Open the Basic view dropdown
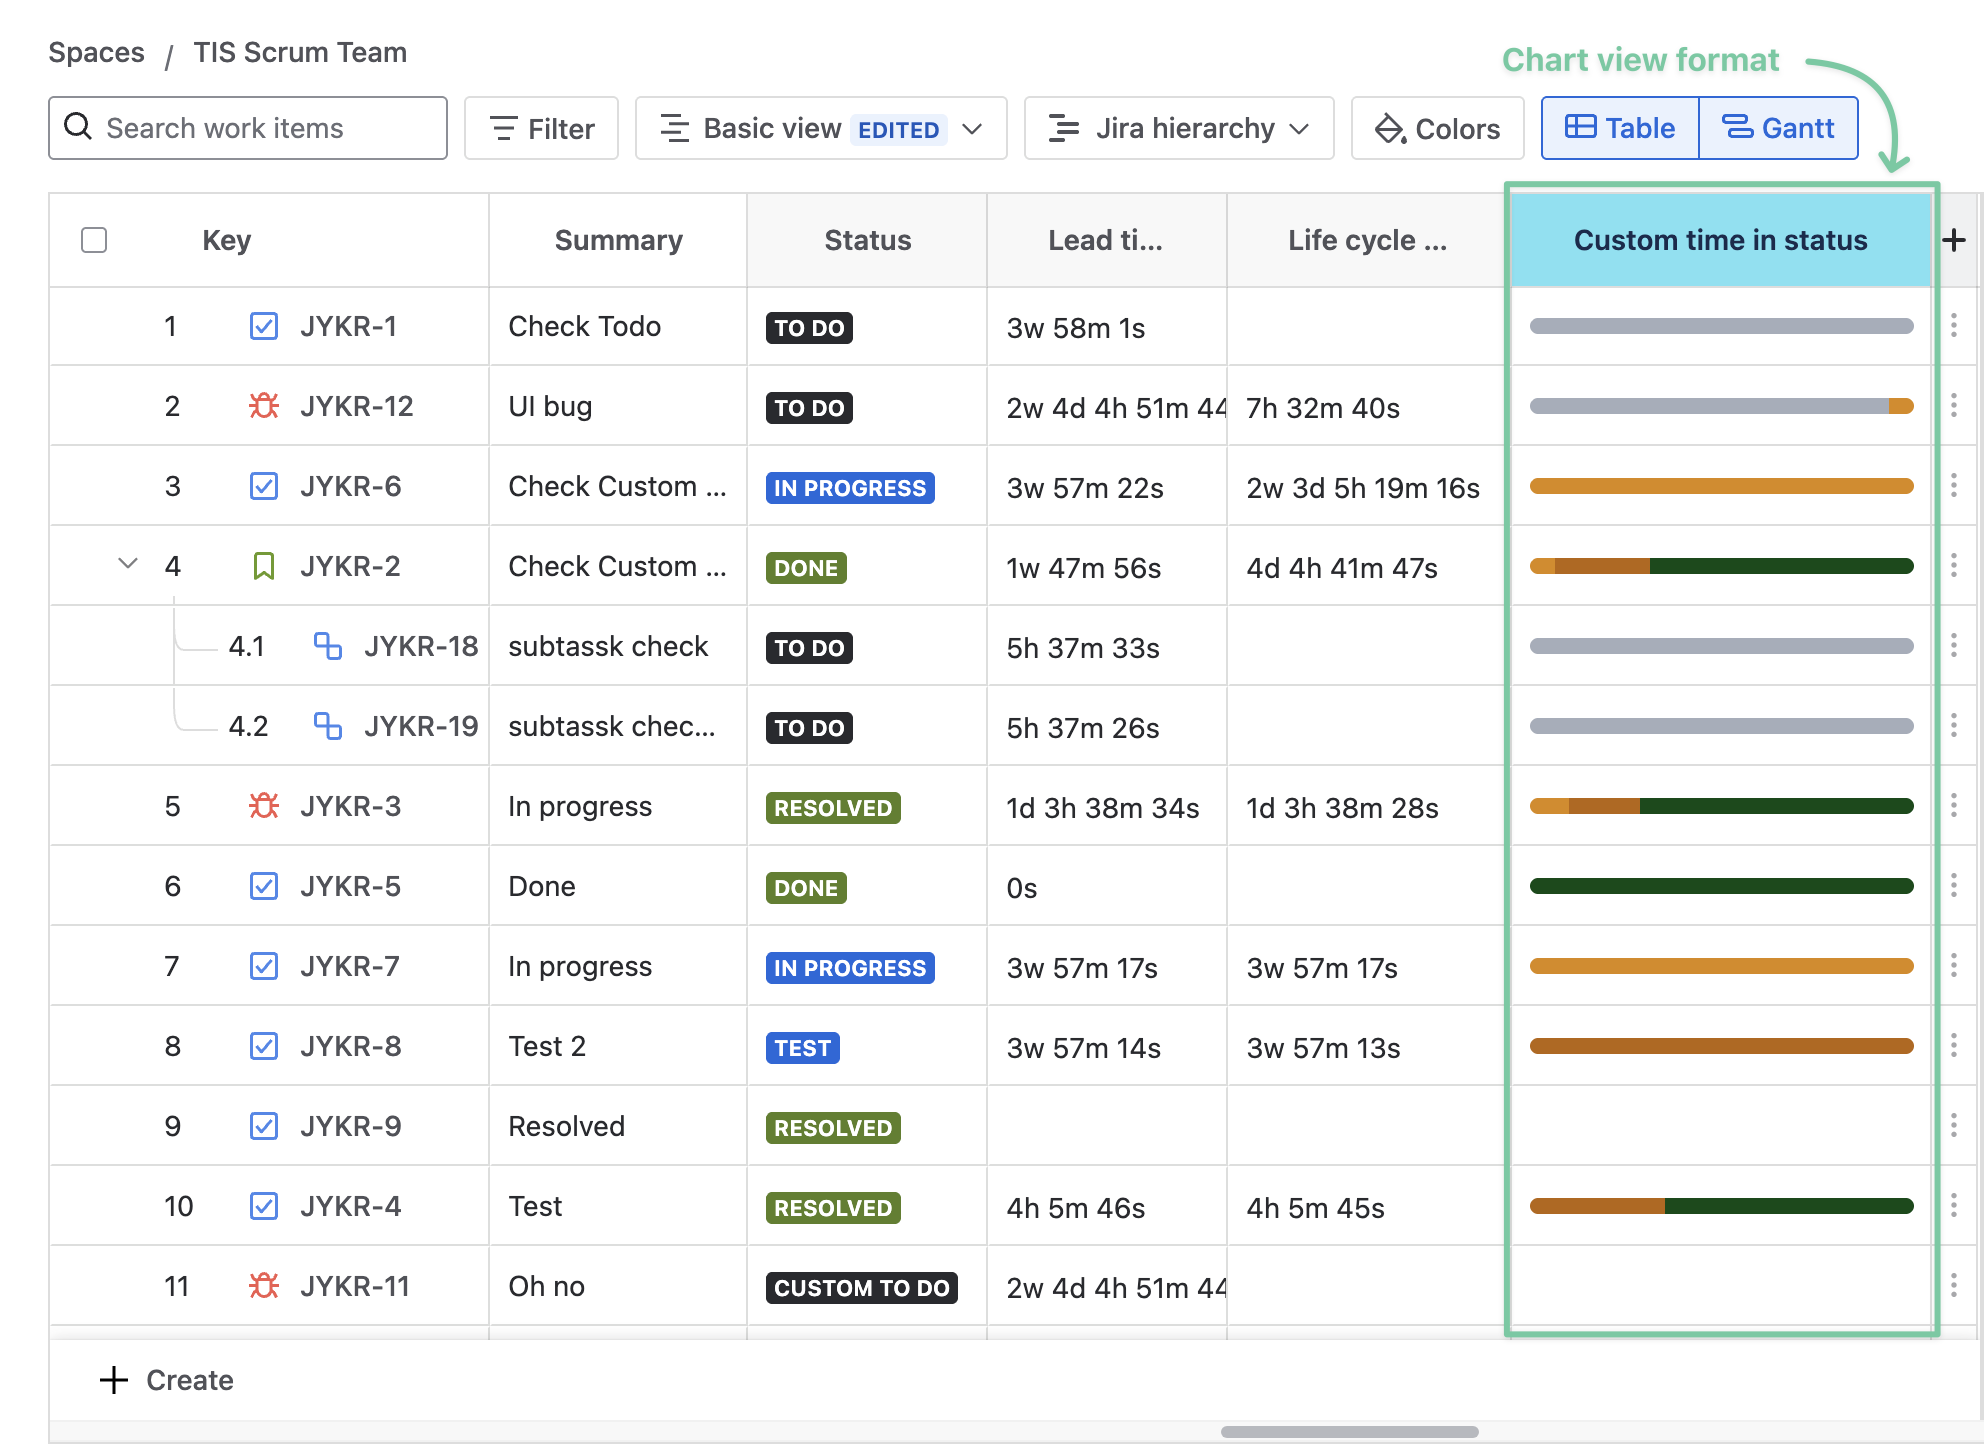 point(820,128)
